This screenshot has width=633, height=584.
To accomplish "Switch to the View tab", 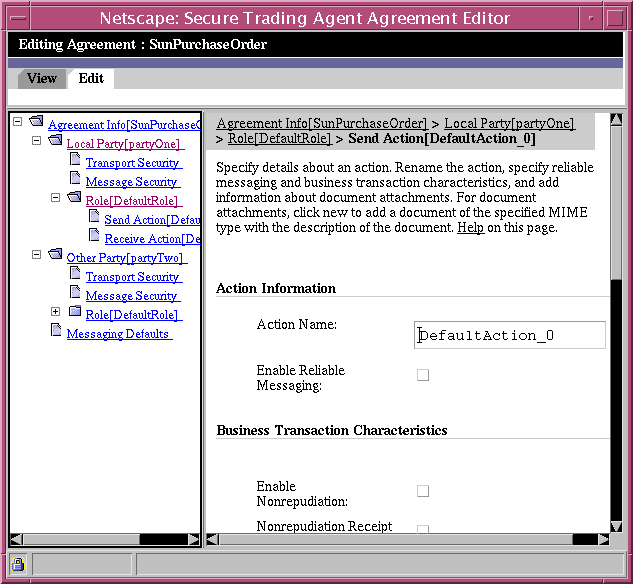I will click(x=42, y=78).
